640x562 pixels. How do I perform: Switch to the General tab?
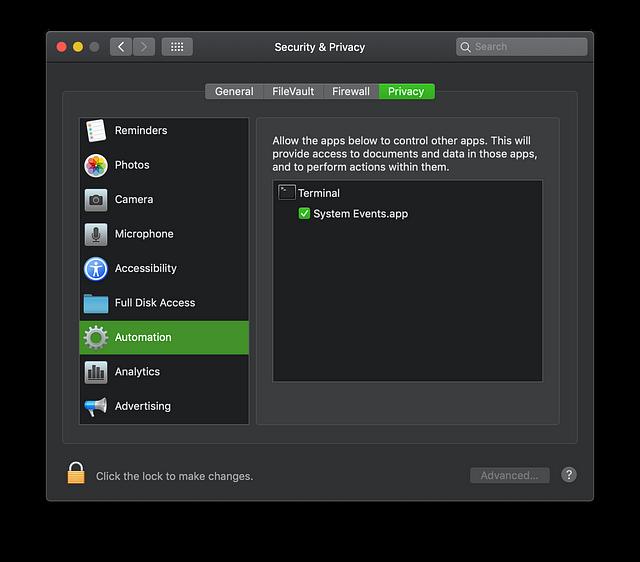[x=234, y=91]
